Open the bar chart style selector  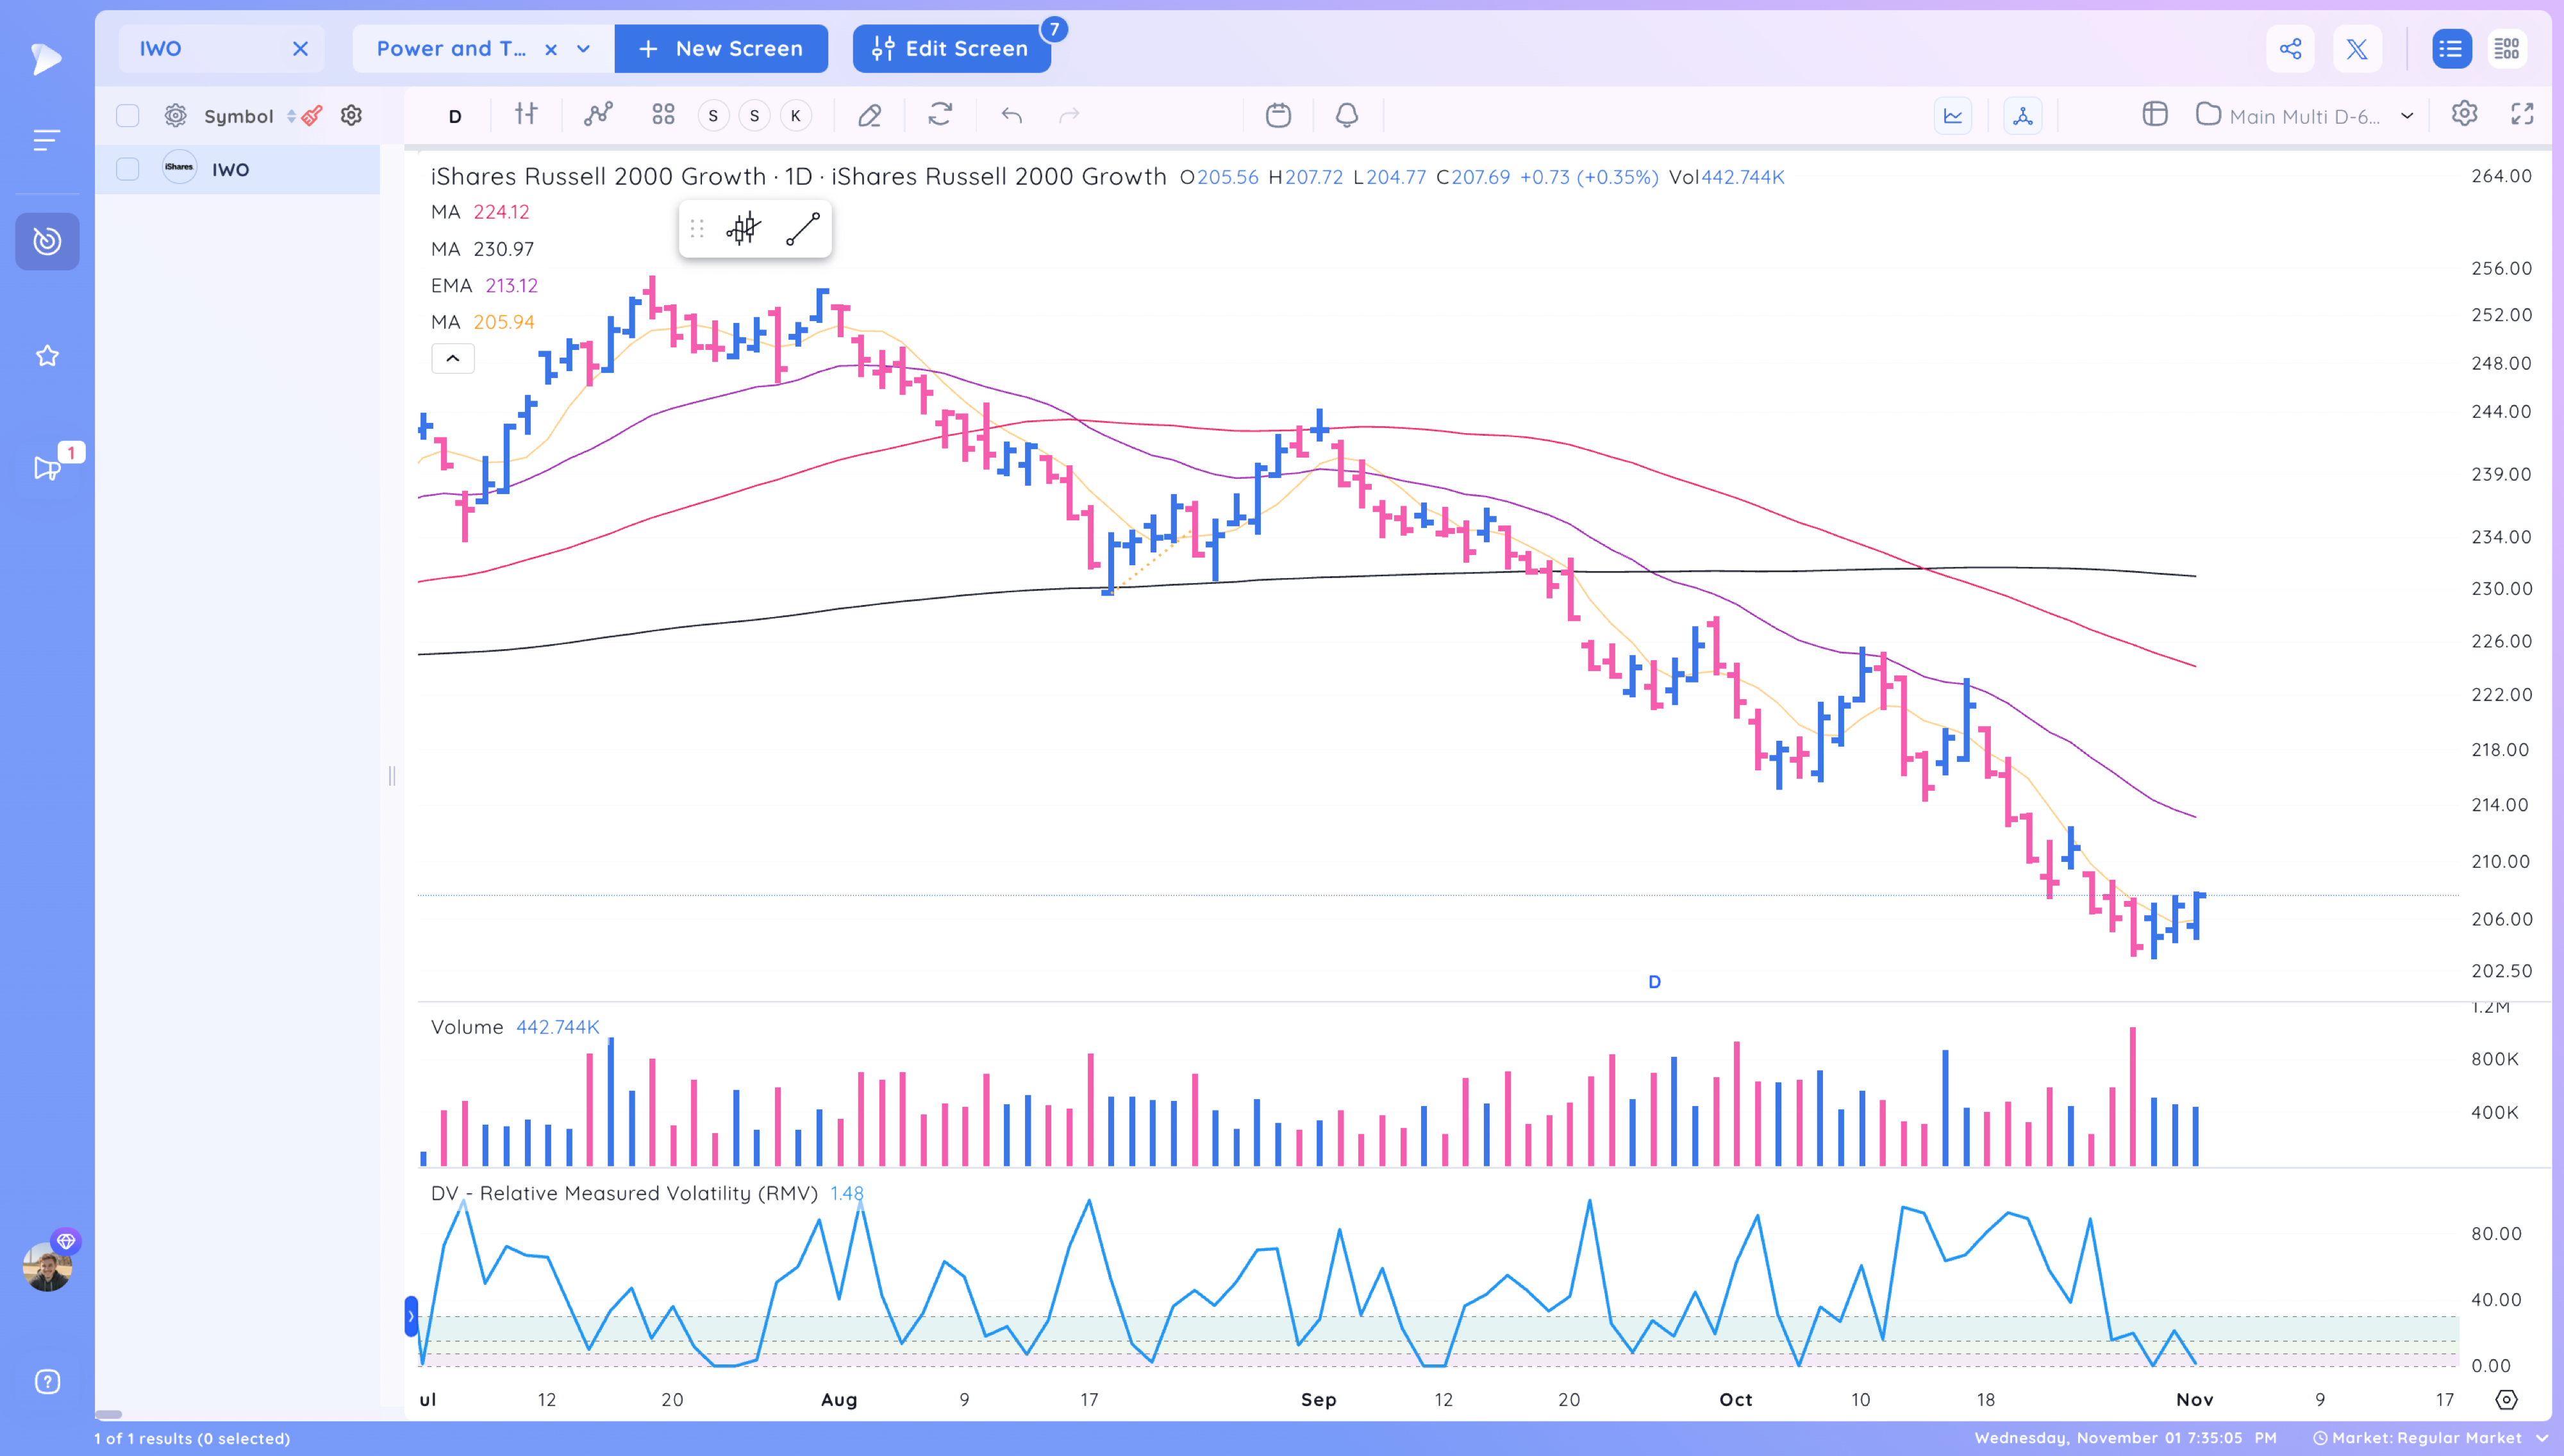tap(526, 114)
